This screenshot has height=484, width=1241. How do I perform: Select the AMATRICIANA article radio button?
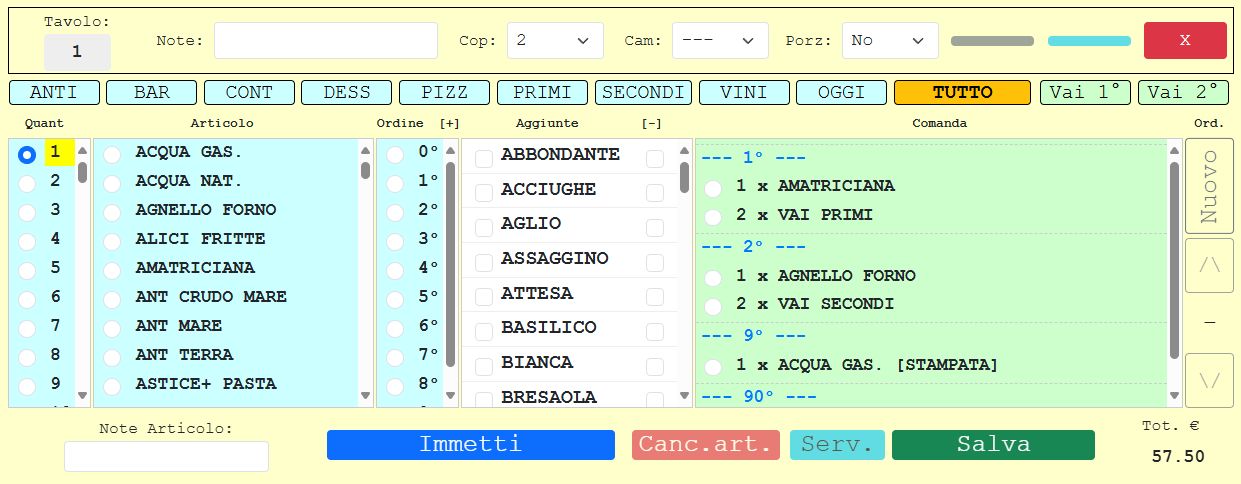(x=112, y=268)
